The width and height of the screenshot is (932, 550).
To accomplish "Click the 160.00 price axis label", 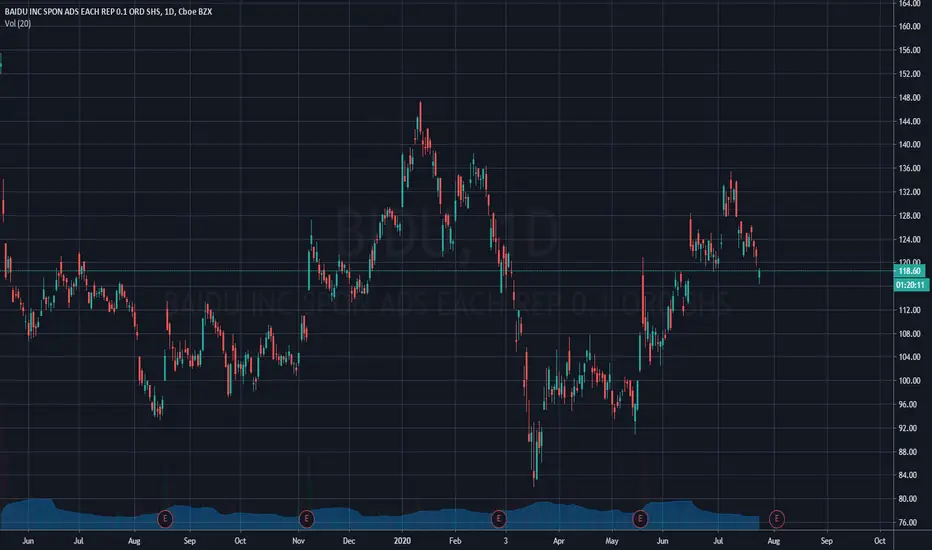I will click(x=909, y=27).
